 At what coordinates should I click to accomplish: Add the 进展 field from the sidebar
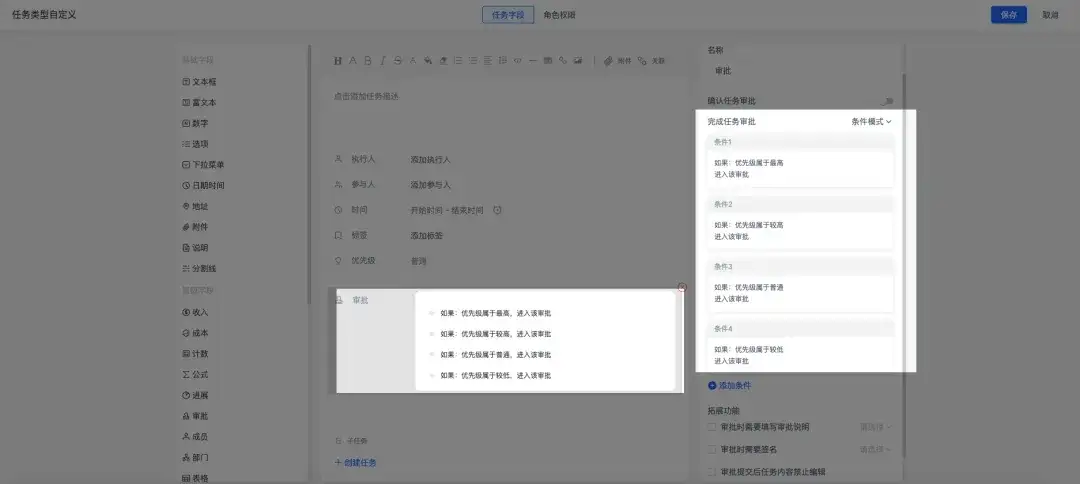tap(195, 395)
